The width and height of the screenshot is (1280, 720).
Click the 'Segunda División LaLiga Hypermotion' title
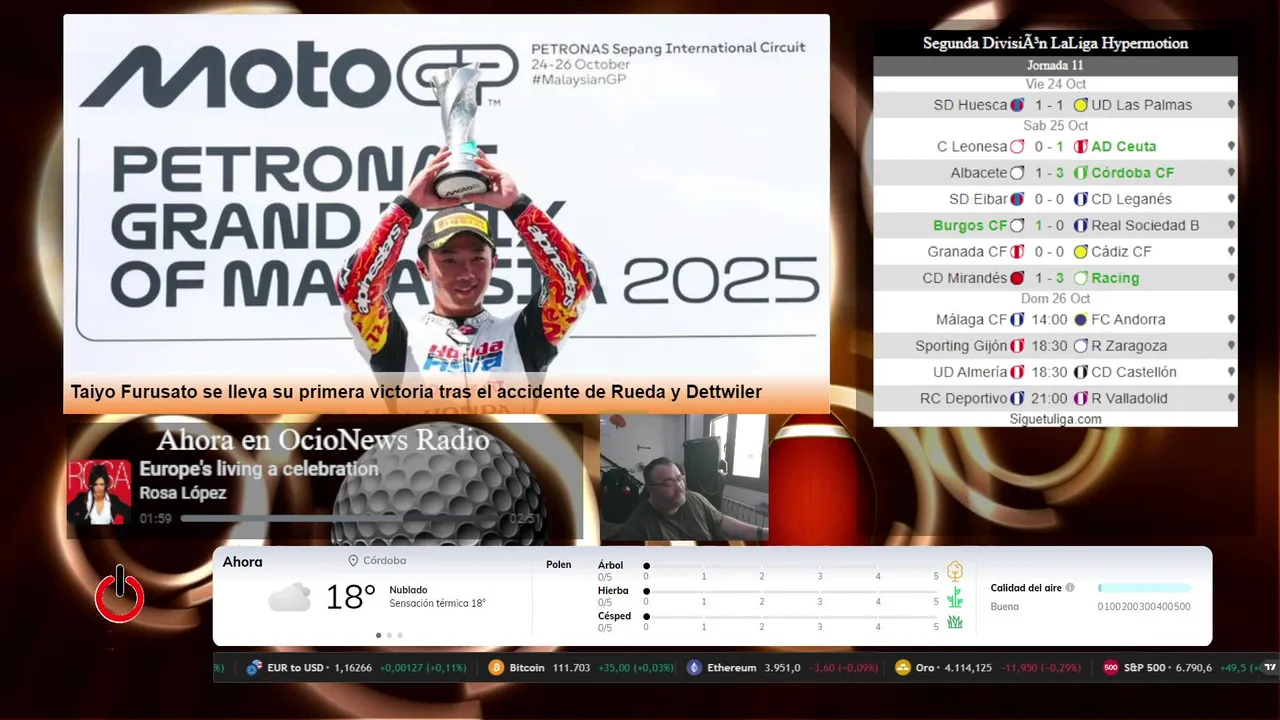1055,43
